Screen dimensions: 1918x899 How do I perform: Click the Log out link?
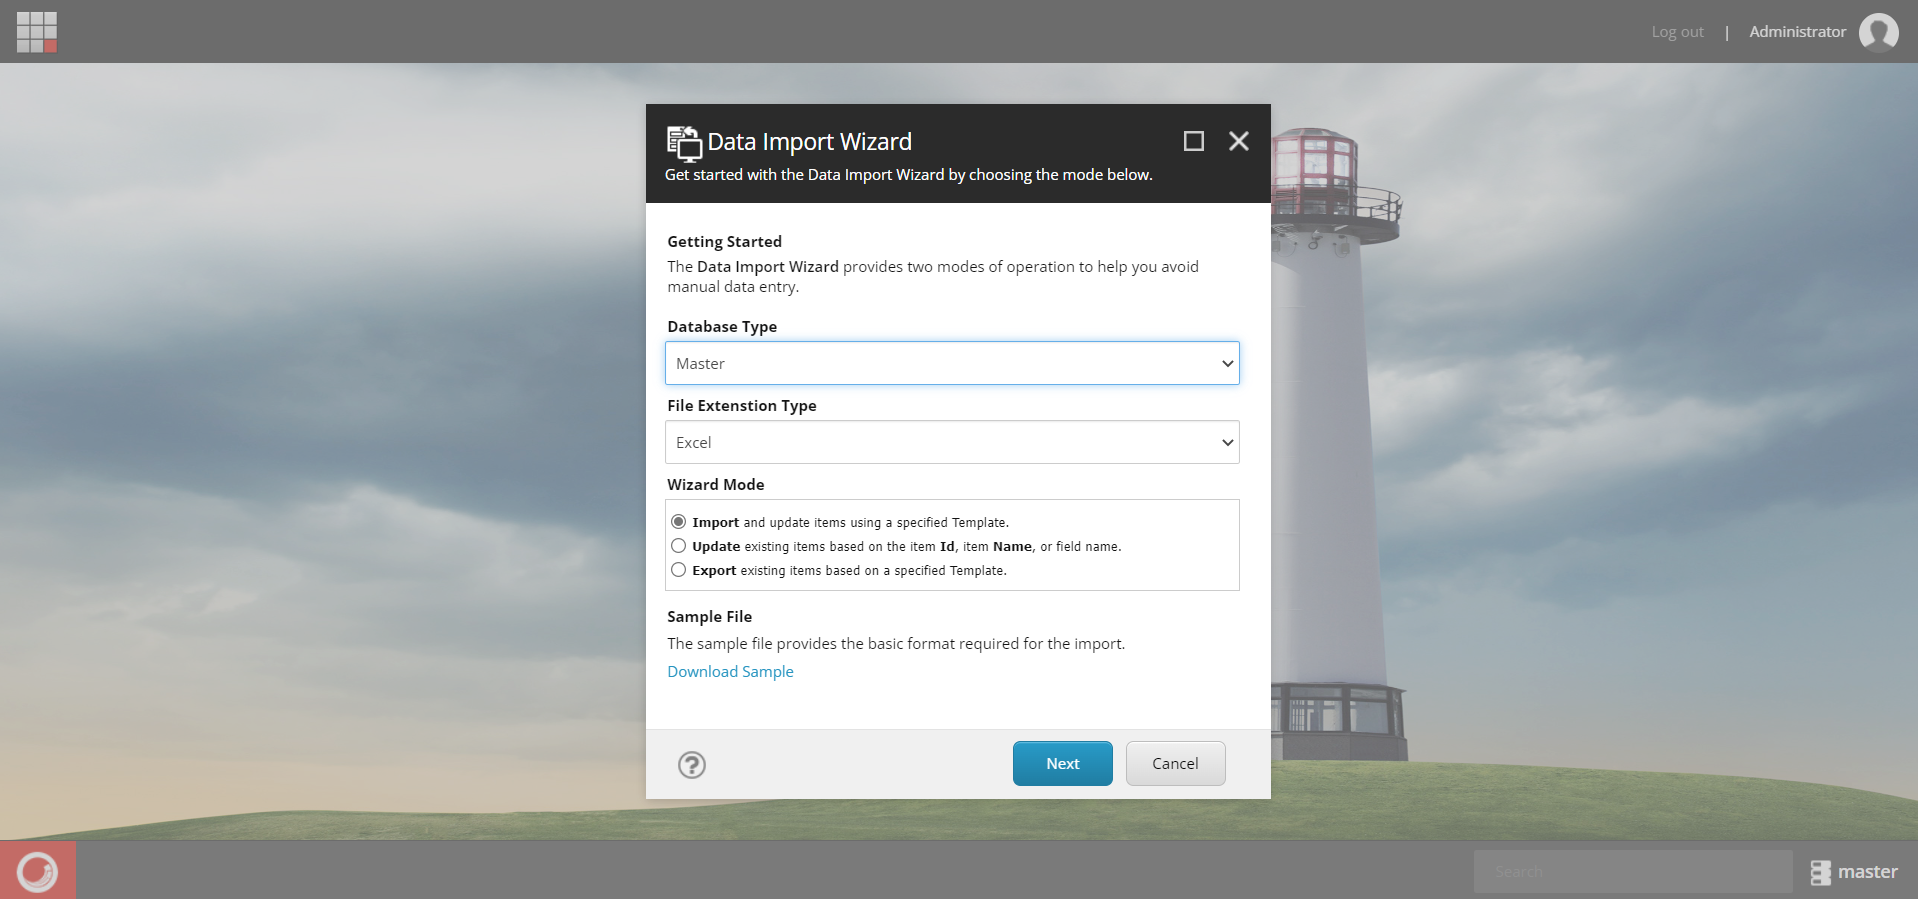[x=1677, y=32]
